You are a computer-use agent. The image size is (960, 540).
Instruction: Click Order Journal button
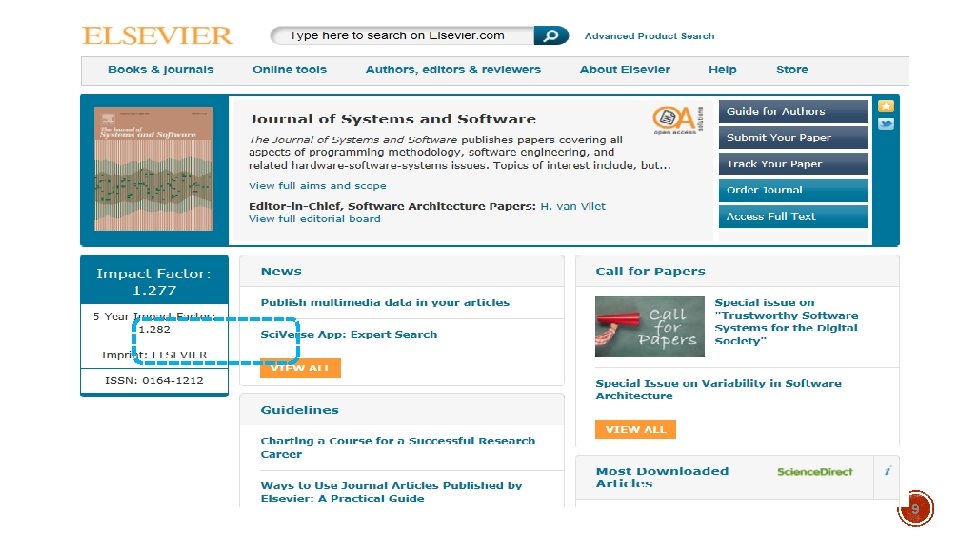pyautogui.click(x=793, y=190)
